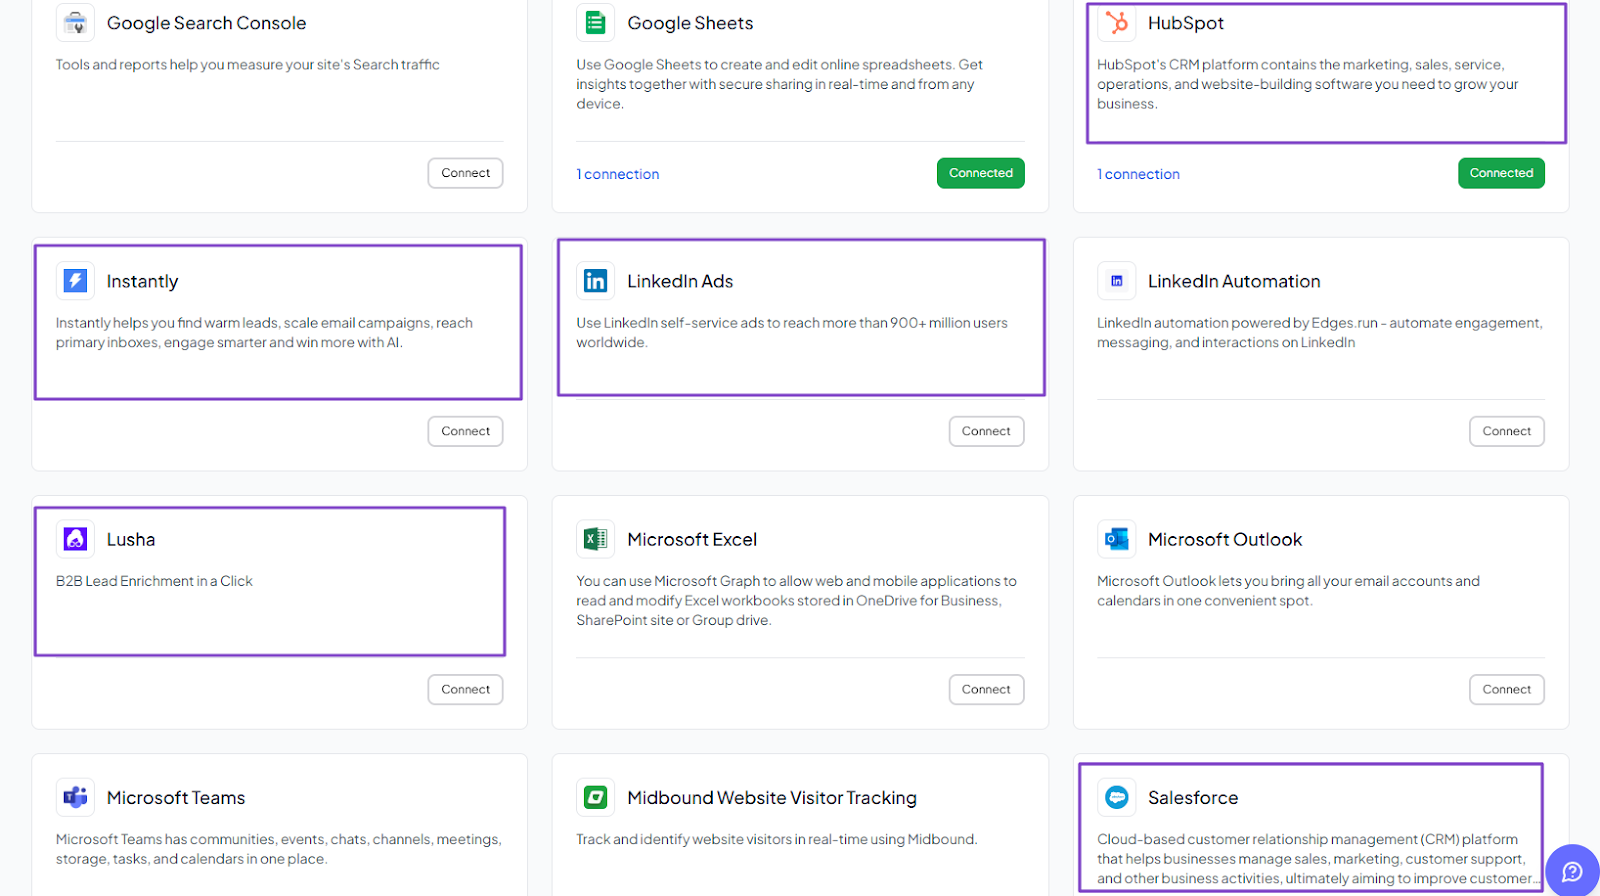
Task: Click the Google Sheets icon
Action: (595, 22)
